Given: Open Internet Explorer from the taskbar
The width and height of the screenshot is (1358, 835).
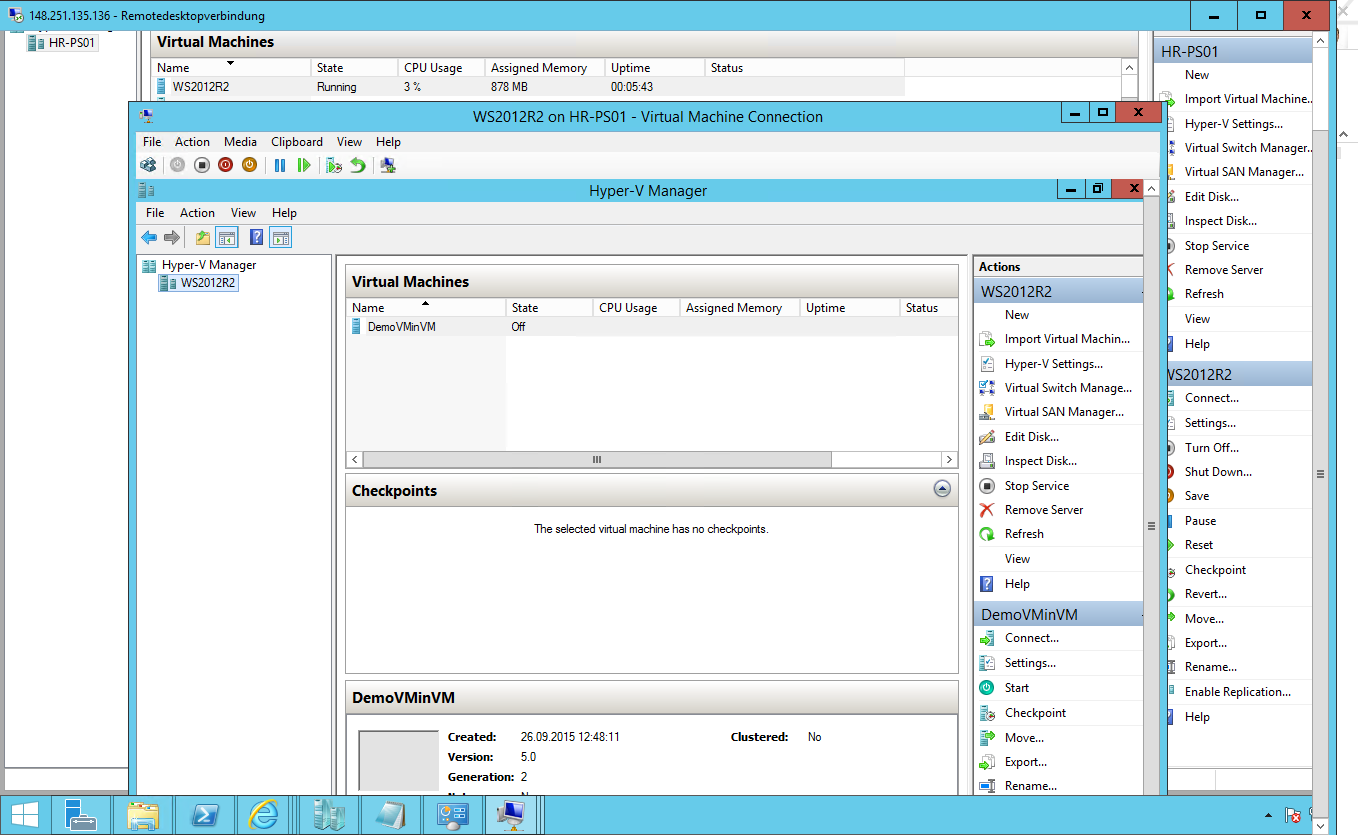Looking at the screenshot, I should (265, 815).
